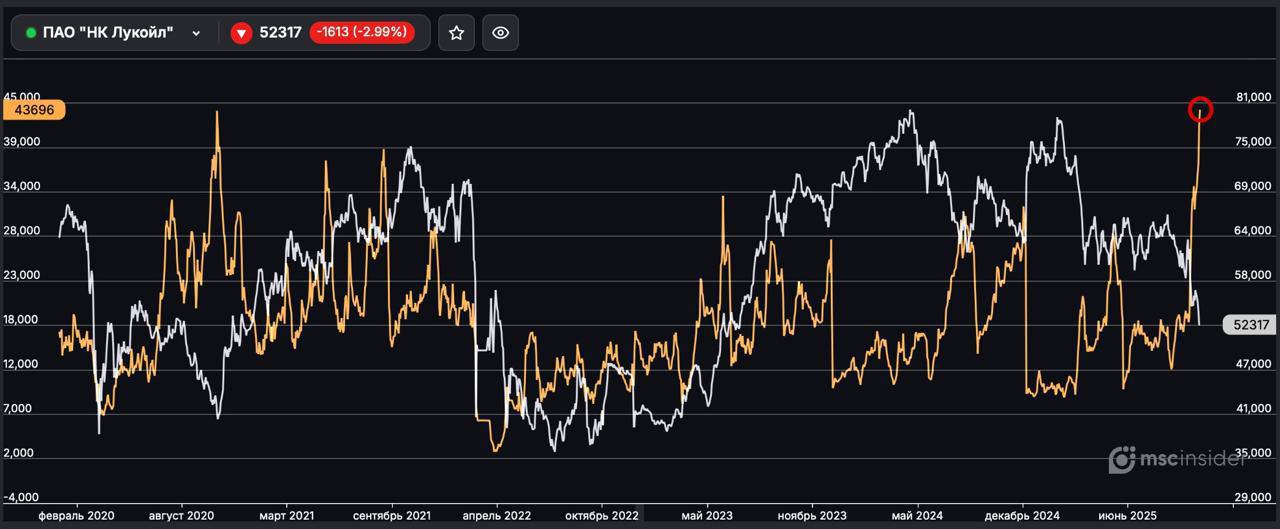Click the -4,000 left-axis value
This screenshot has height=529, width=1280.
pyautogui.click(x=21, y=497)
